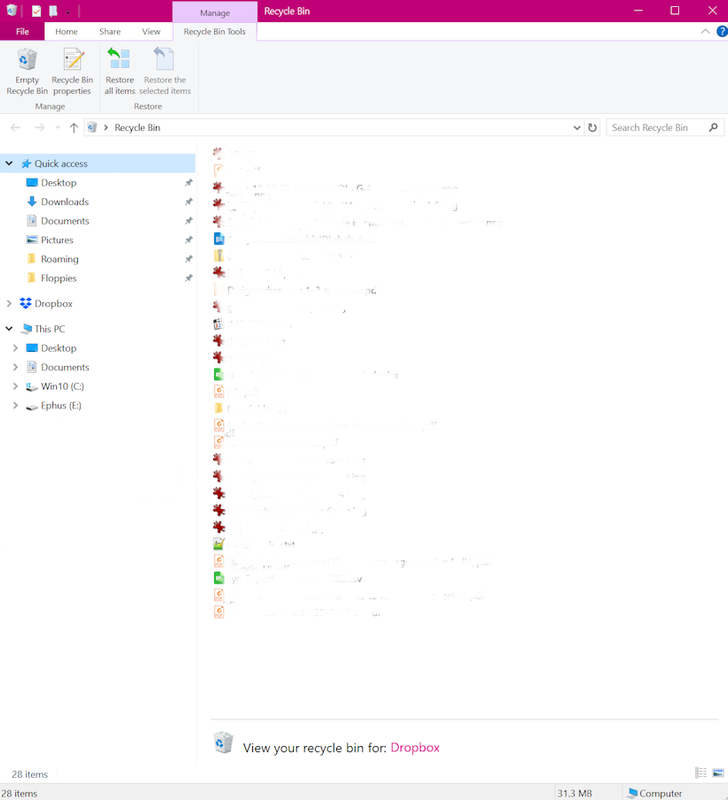
Task: Open the address bar history dropdown
Action: coord(577,128)
